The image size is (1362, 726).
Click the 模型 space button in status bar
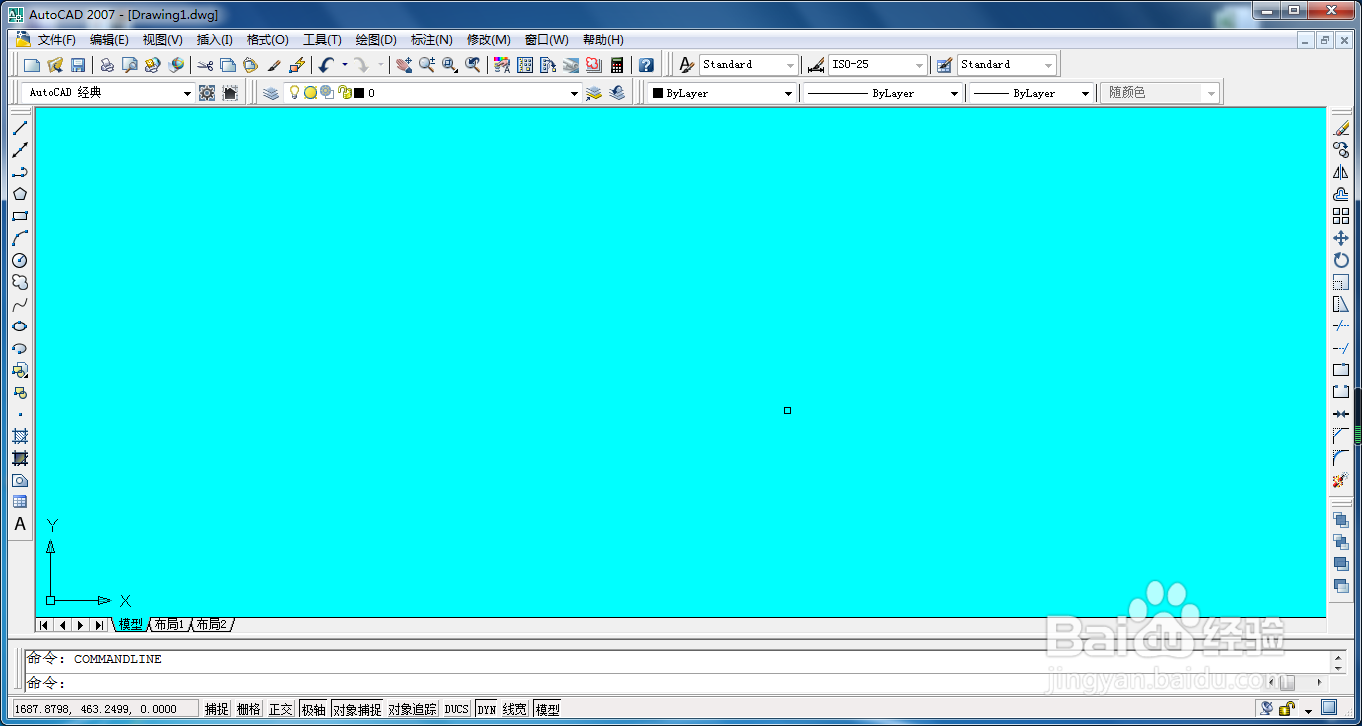tap(548, 709)
